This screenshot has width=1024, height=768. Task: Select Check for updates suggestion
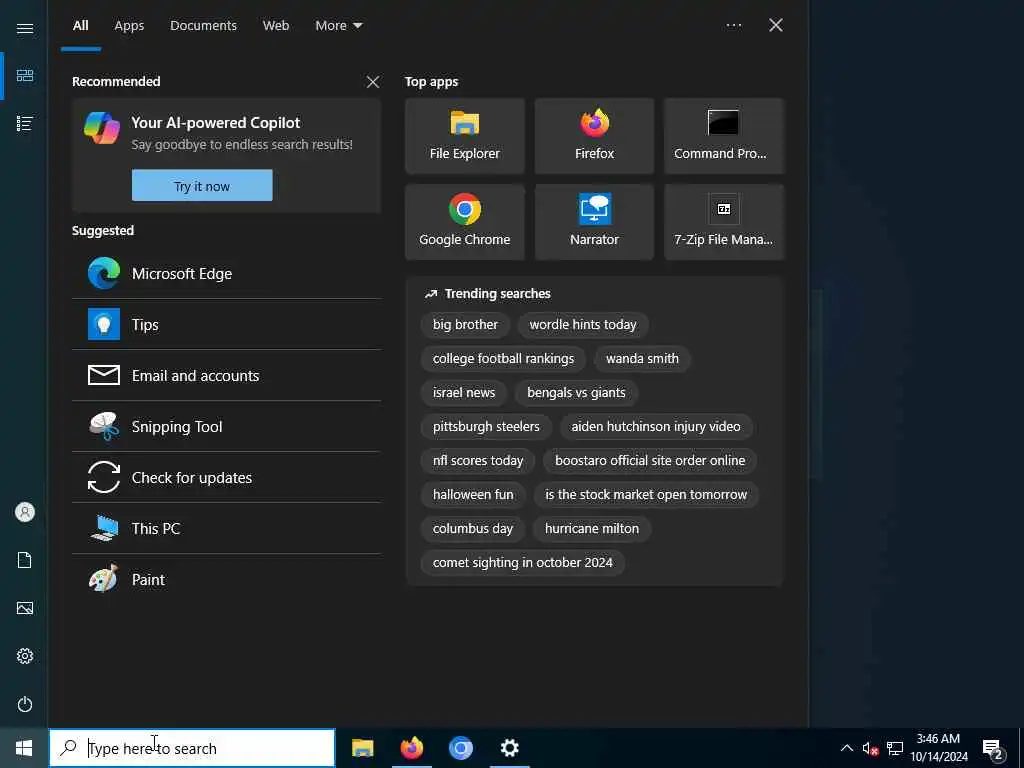pyautogui.click(x=227, y=477)
